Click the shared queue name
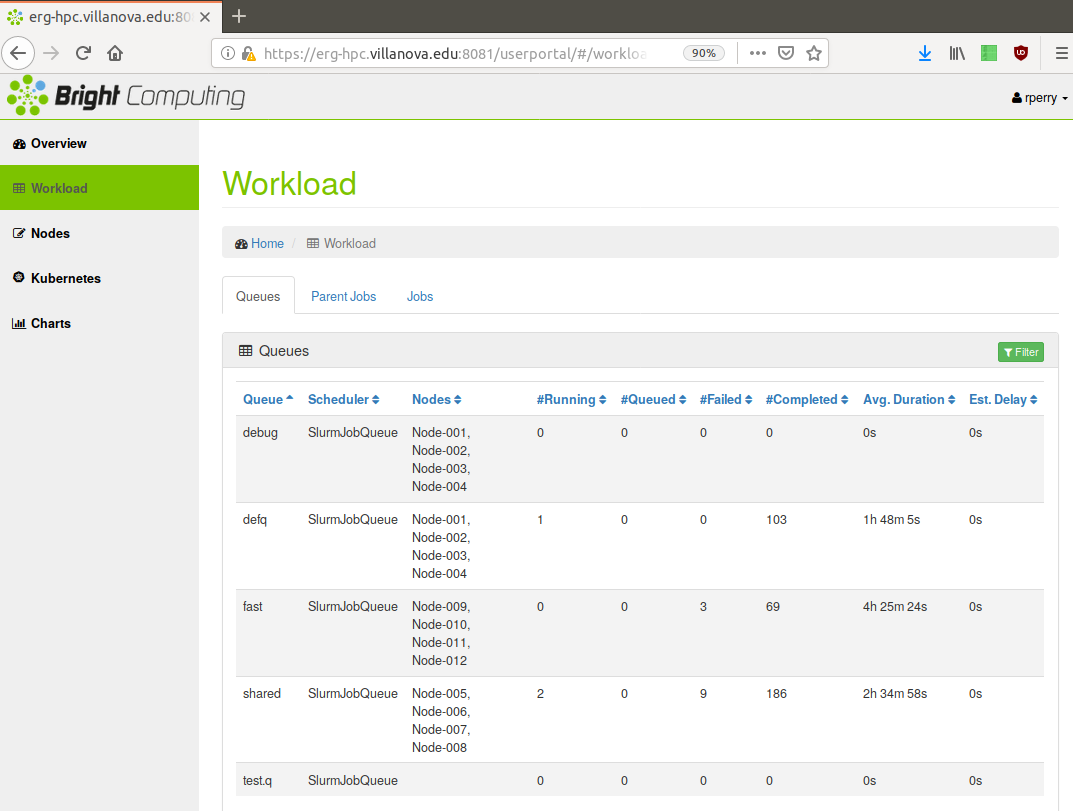This screenshot has height=811, width=1073. tap(261, 693)
